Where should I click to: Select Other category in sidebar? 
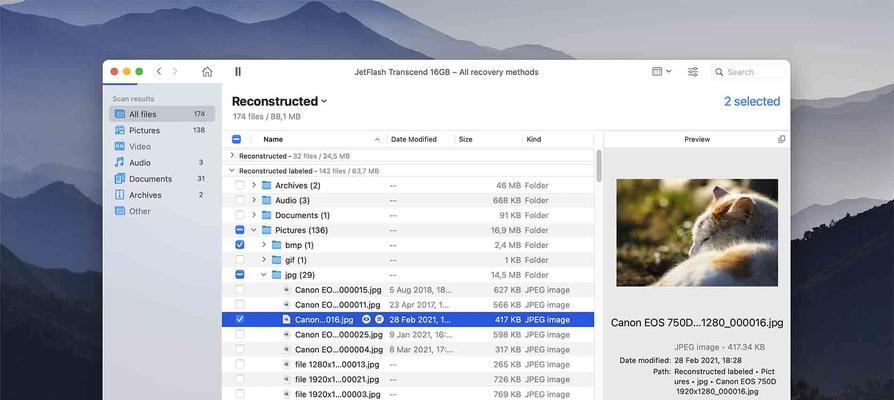pos(162,211)
